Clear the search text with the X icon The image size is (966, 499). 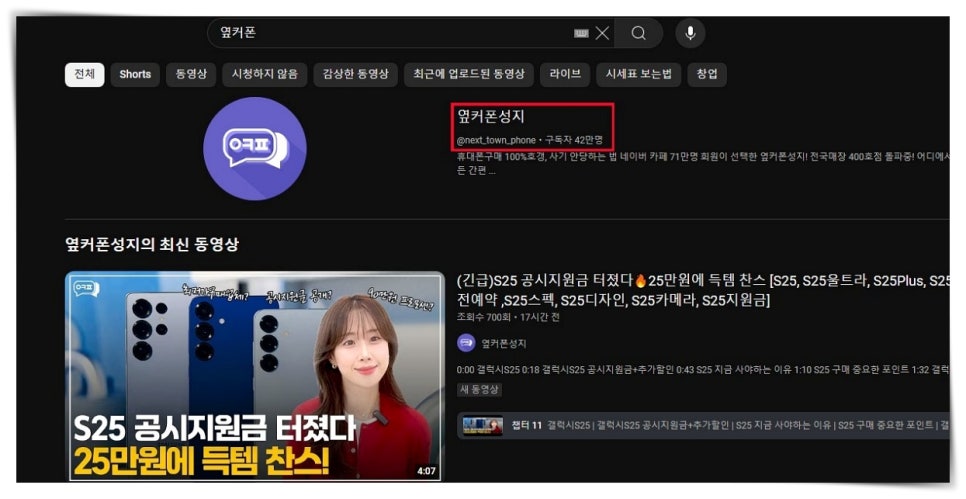point(603,33)
